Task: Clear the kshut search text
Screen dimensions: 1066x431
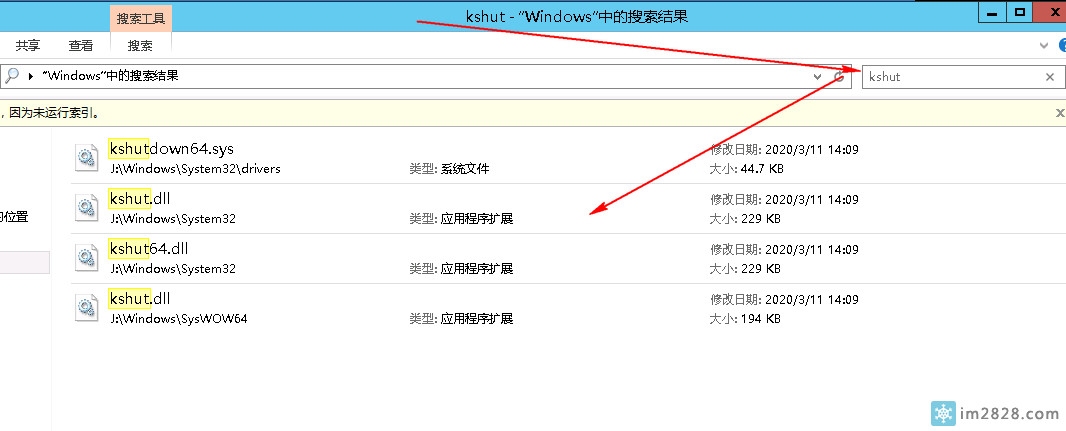Action: [1050, 77]
